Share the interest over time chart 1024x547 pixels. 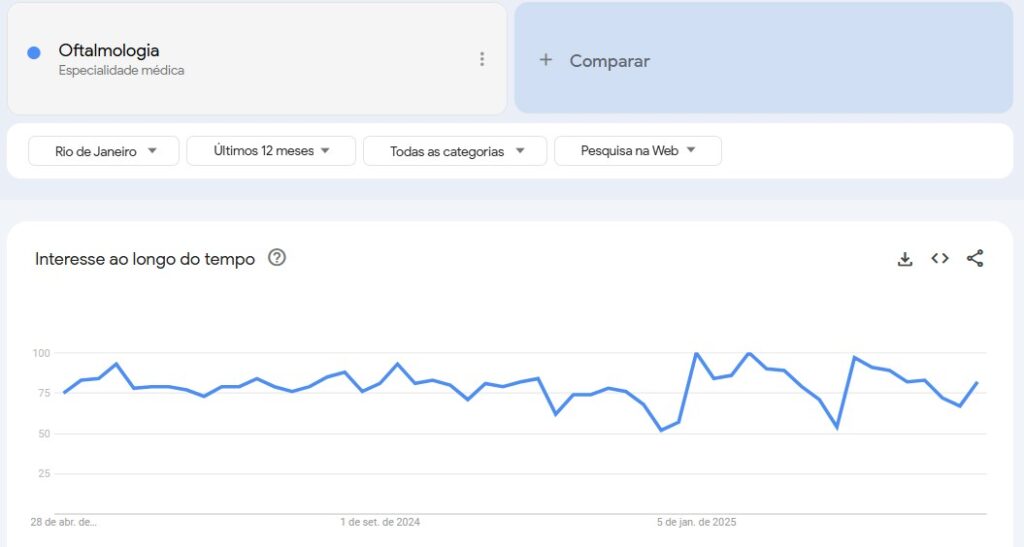(x=975, y=258)
